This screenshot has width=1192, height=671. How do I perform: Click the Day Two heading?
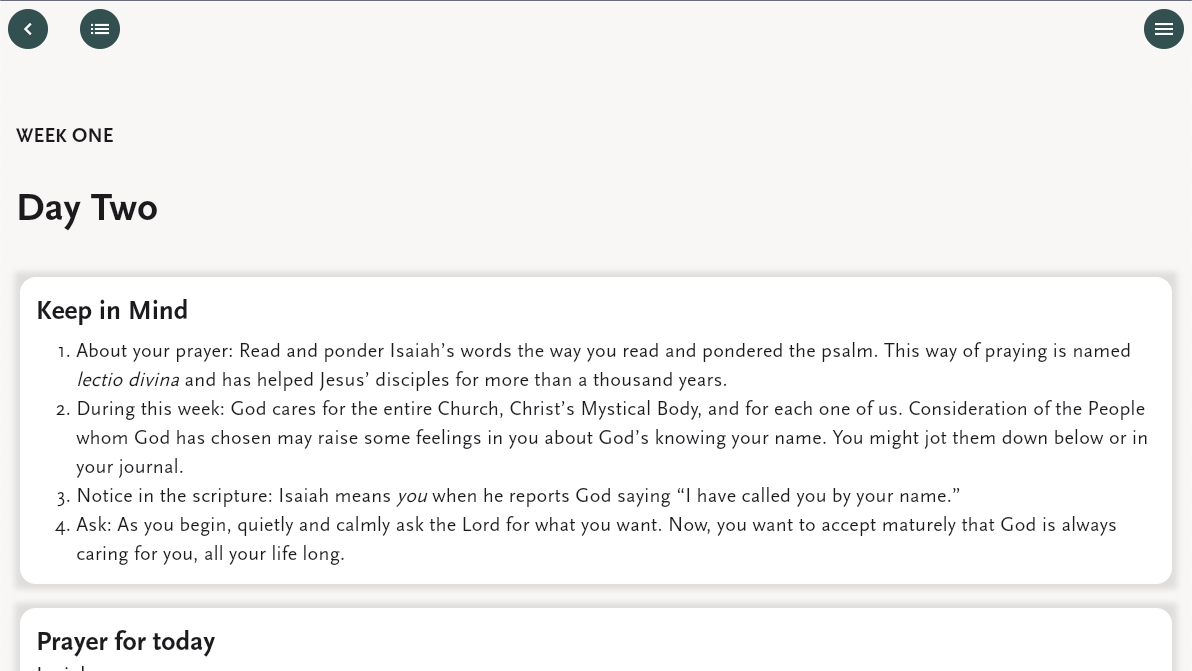pos(87,208)
